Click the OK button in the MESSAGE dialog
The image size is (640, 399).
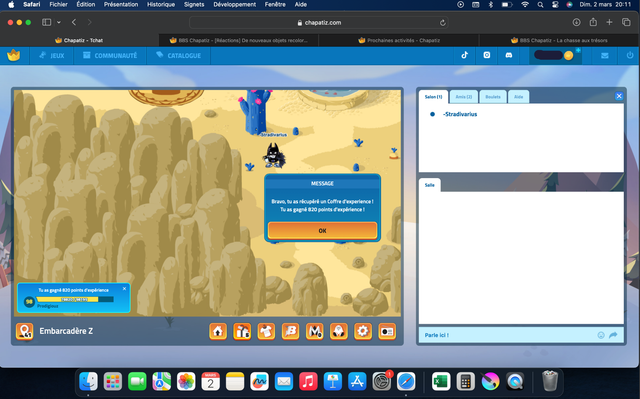pyautogui.click(x=322, y=231)
